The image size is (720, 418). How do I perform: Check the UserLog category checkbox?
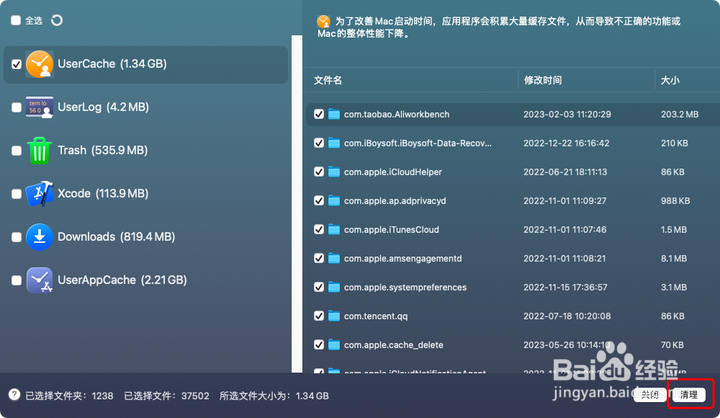tap(17, 107)
